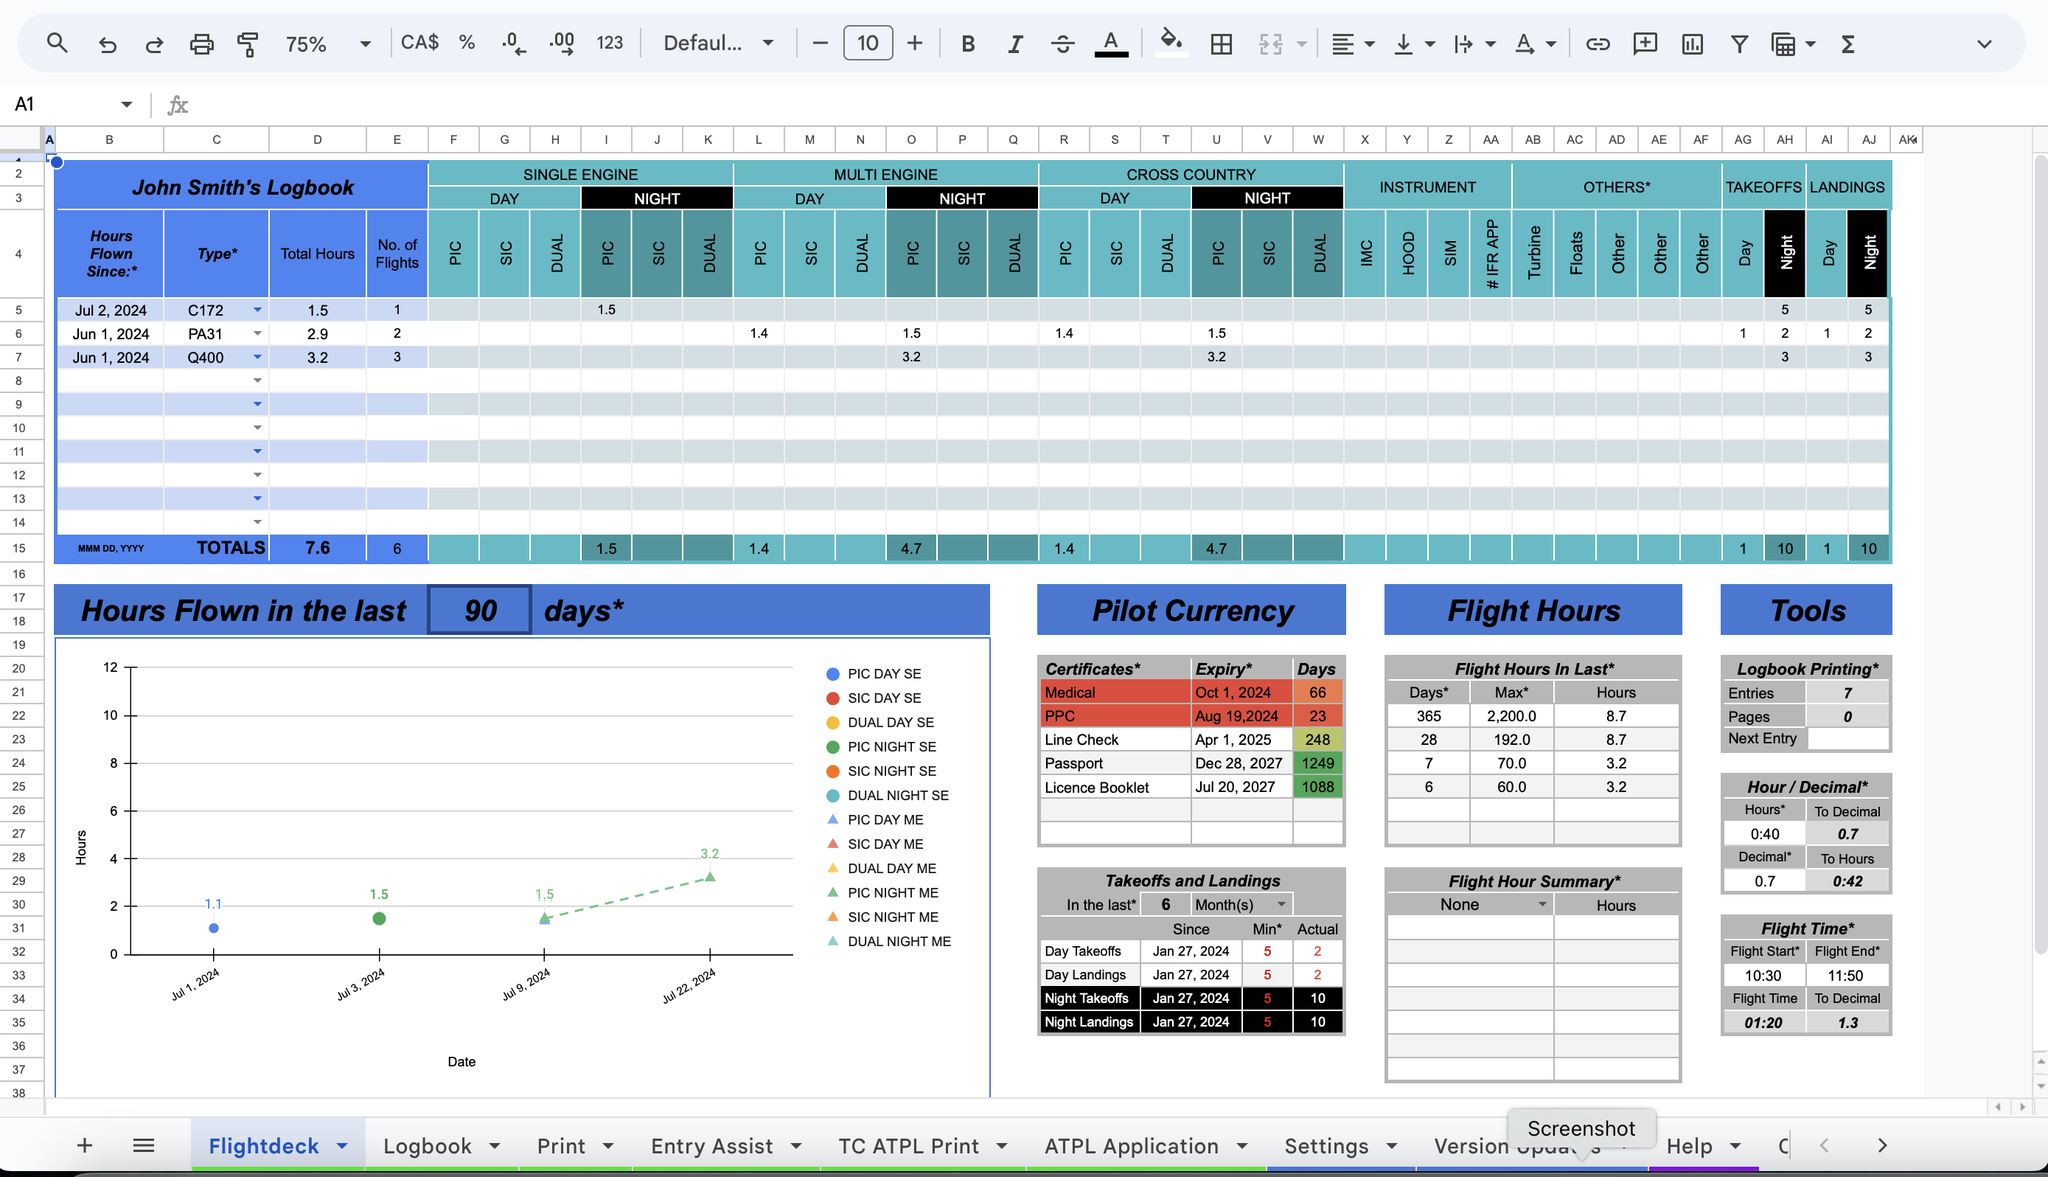Insert a link

(1597, 44)
